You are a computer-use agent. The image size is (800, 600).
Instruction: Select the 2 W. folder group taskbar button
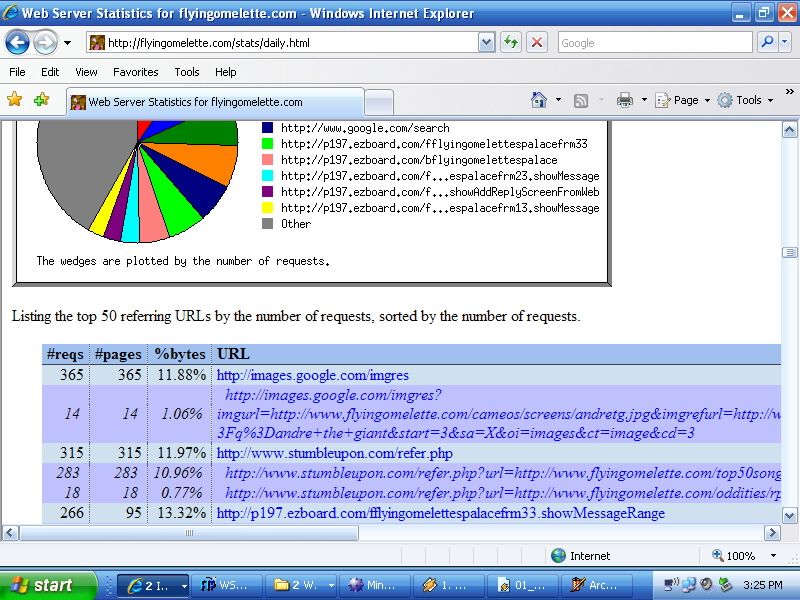[301, 585]
